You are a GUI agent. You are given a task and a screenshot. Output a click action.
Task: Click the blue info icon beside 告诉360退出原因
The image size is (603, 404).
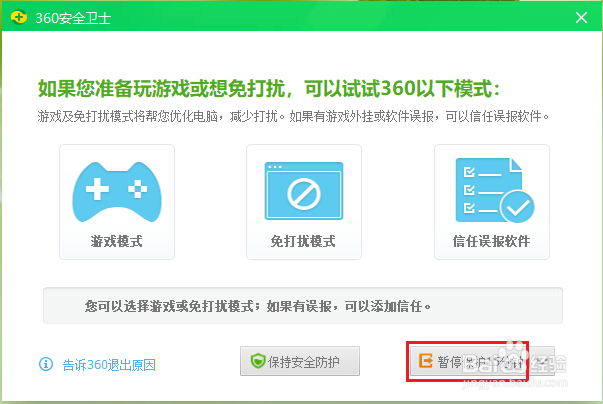pos(46,364)
